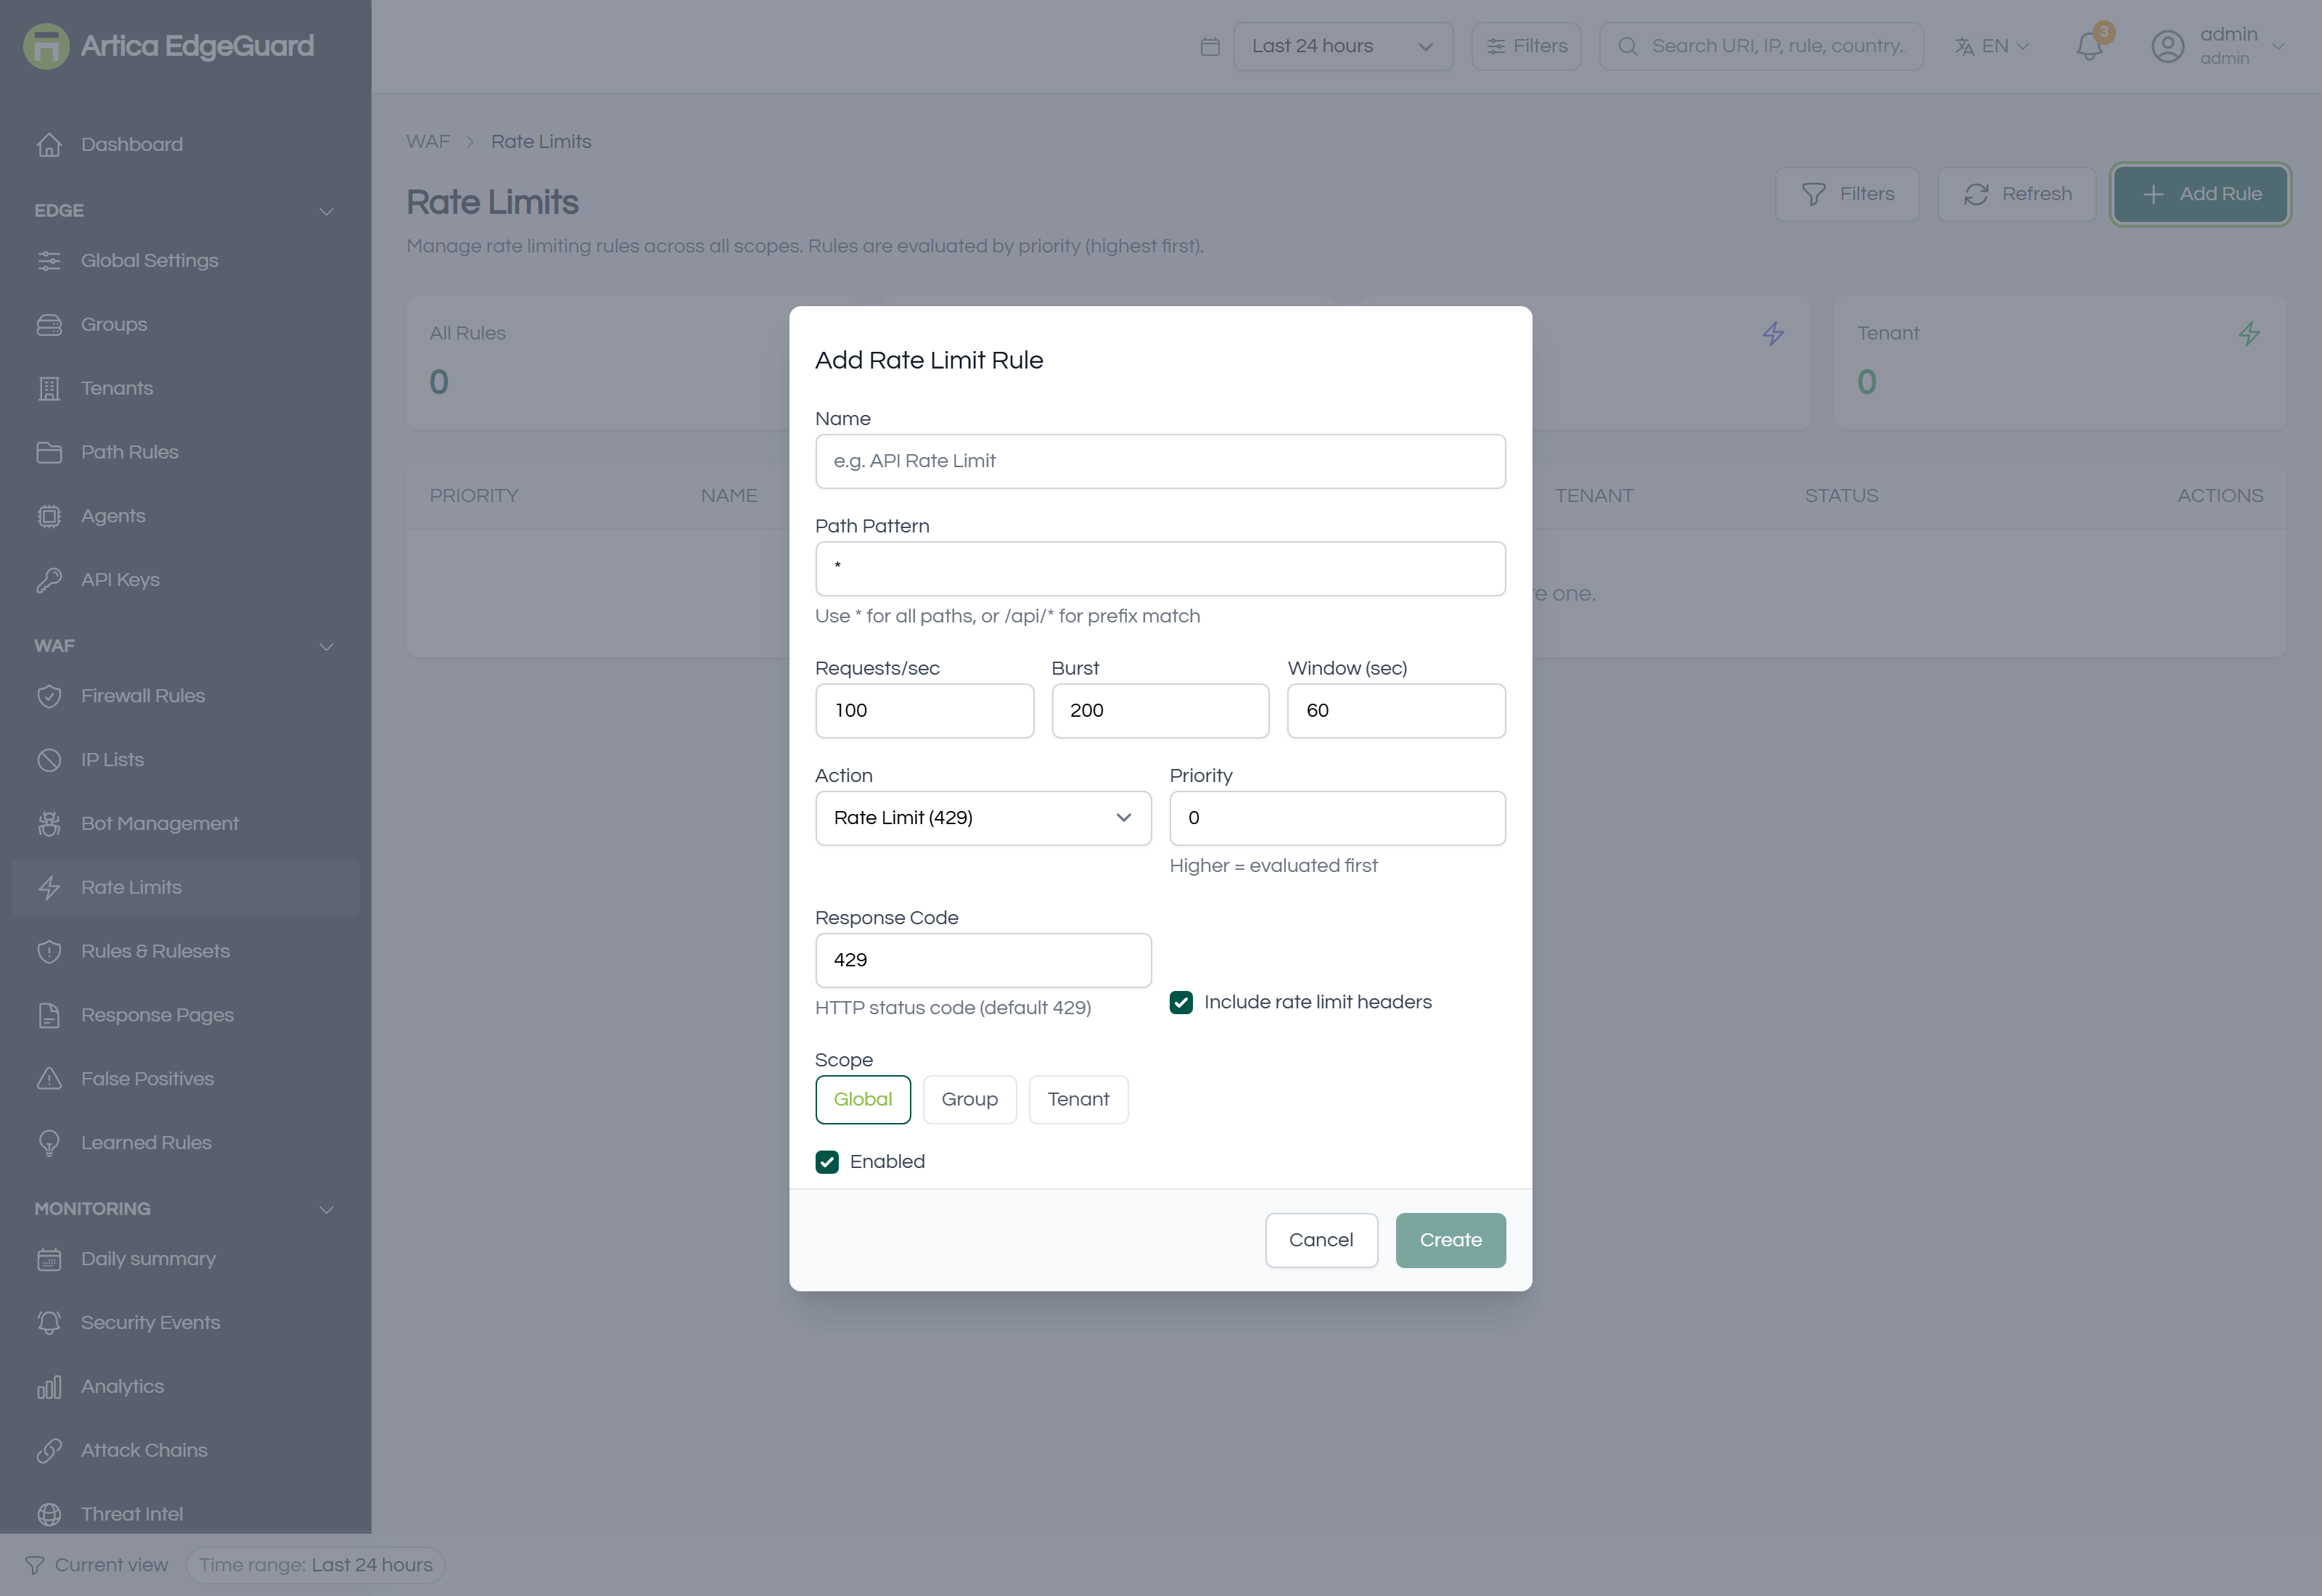Click the Groups sidebar icon
Image resolution: width=2322 pixels, height=1596 pixels.
pyautogui.click(x=49, y=325)
